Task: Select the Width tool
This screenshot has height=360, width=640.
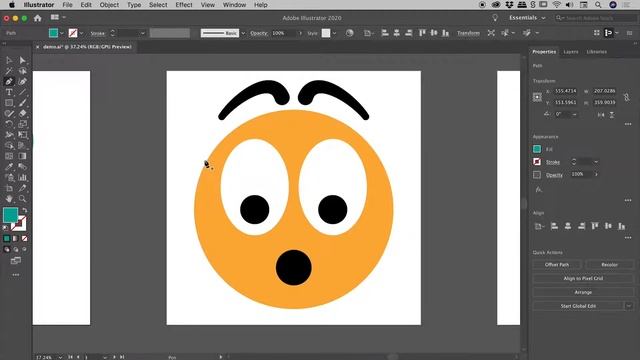Action: point(9,135)
